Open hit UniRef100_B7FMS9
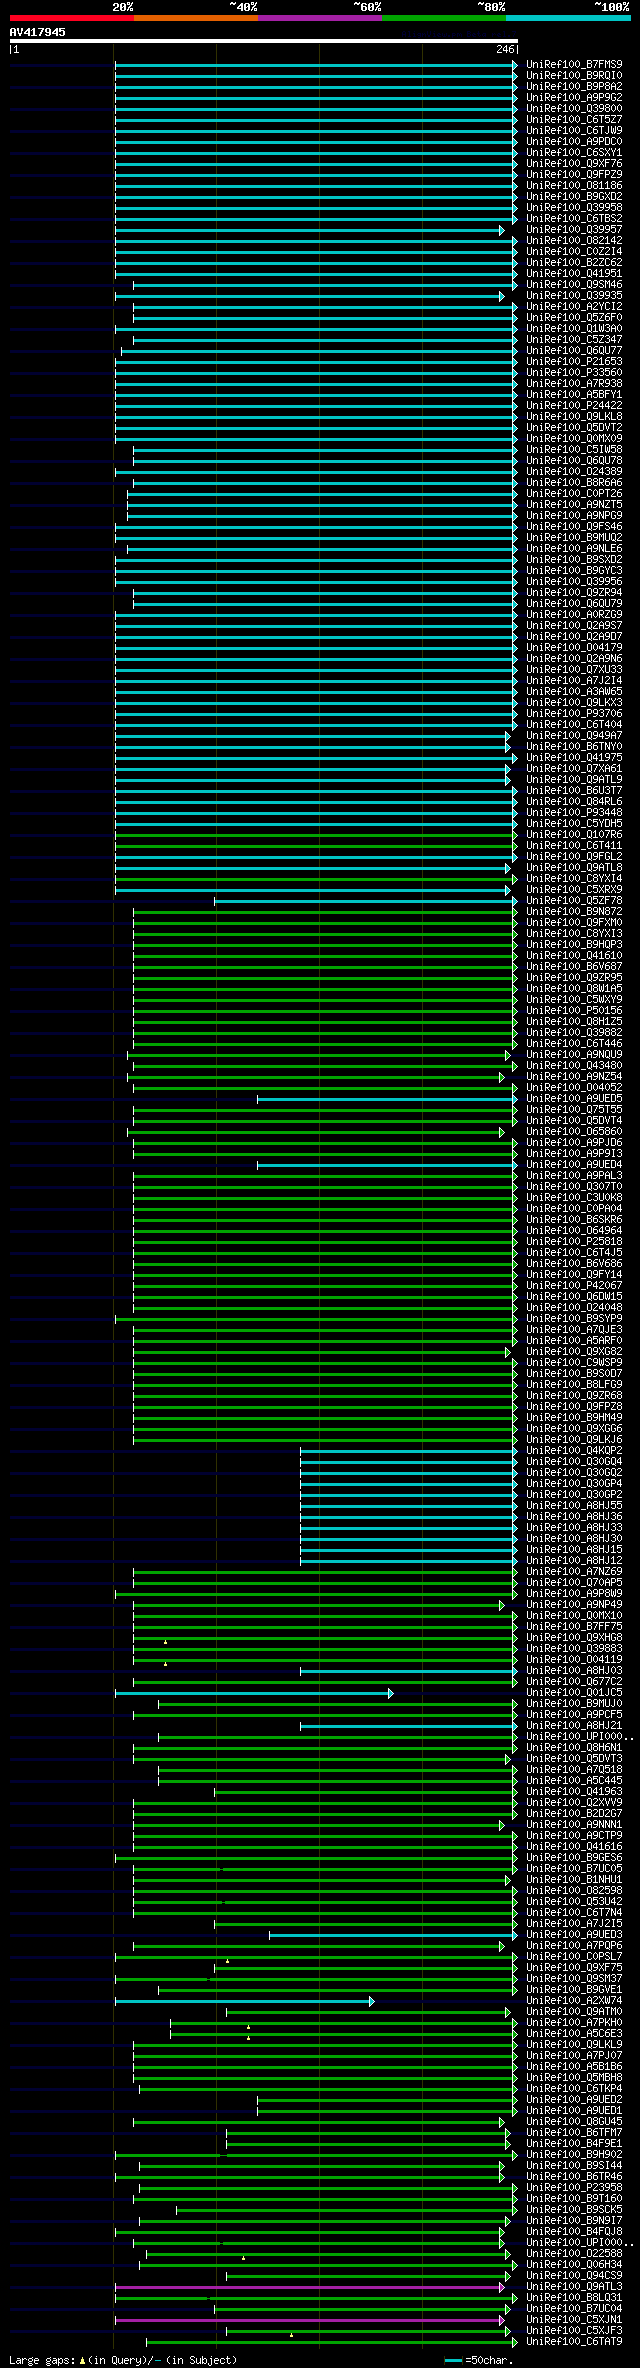Viewport: 640px width, 2368px height. (574, 65)
